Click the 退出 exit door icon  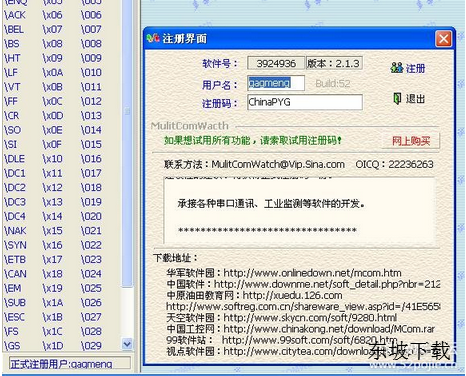tap(397, 98)
